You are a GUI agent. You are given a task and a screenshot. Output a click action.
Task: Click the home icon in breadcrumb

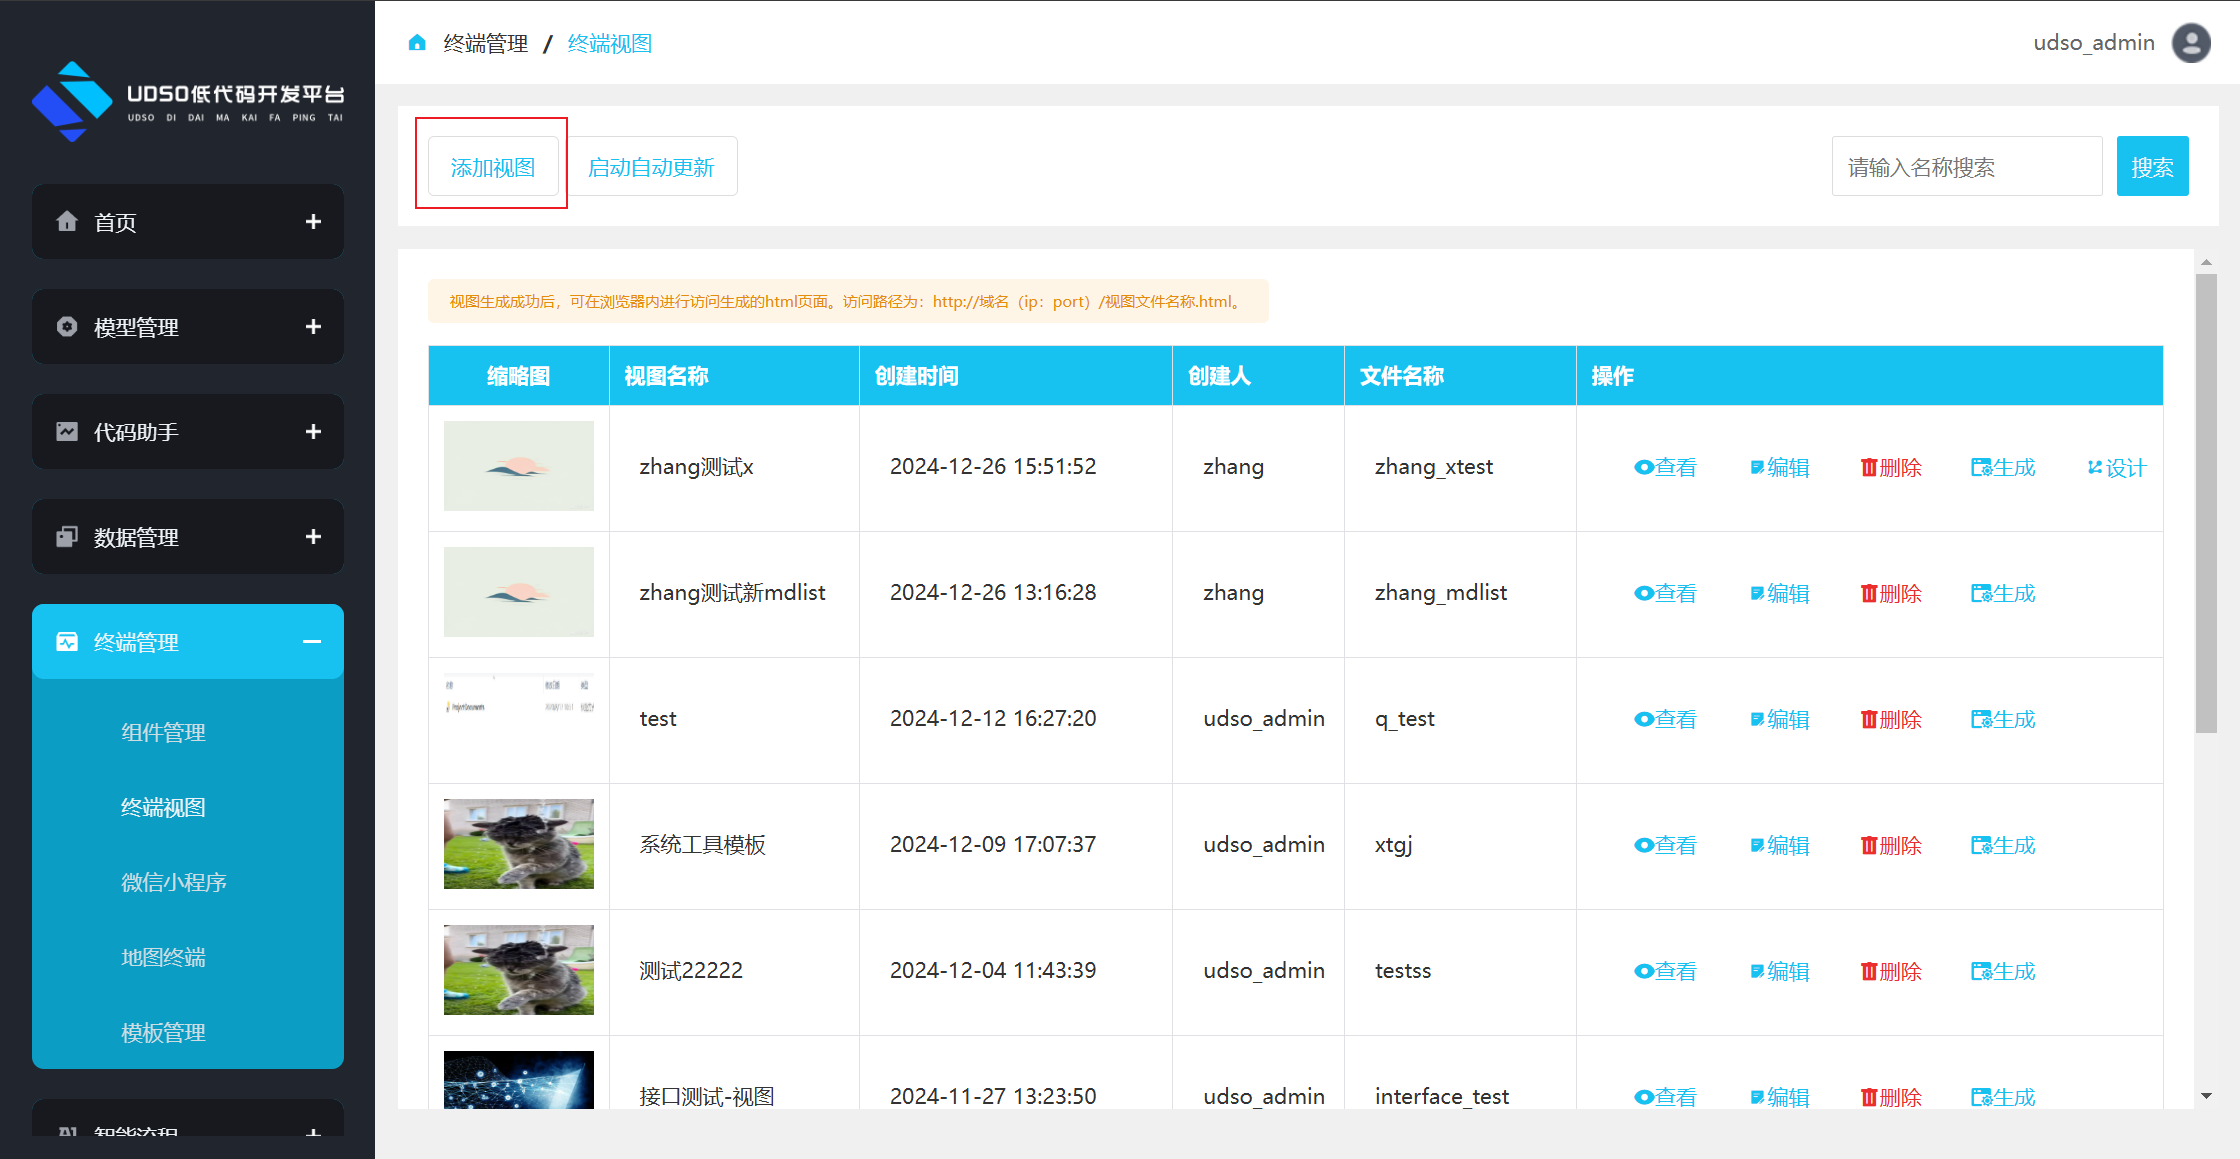pos(417,43)
